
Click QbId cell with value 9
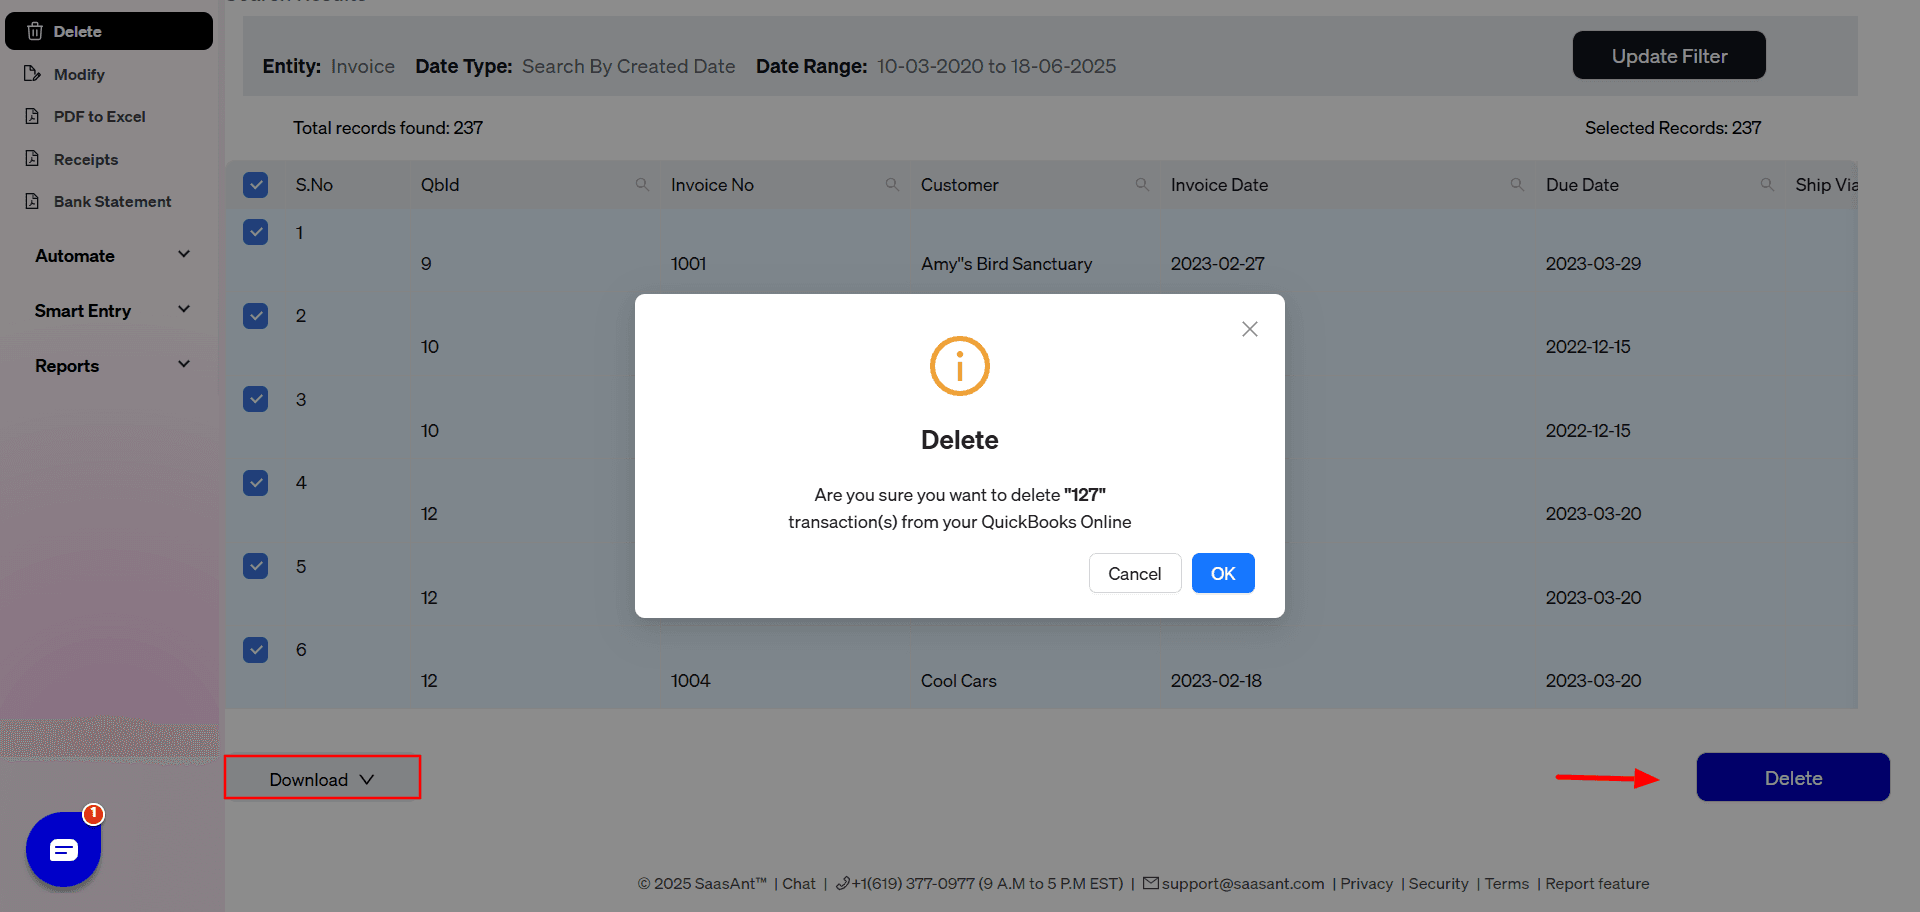426,264
